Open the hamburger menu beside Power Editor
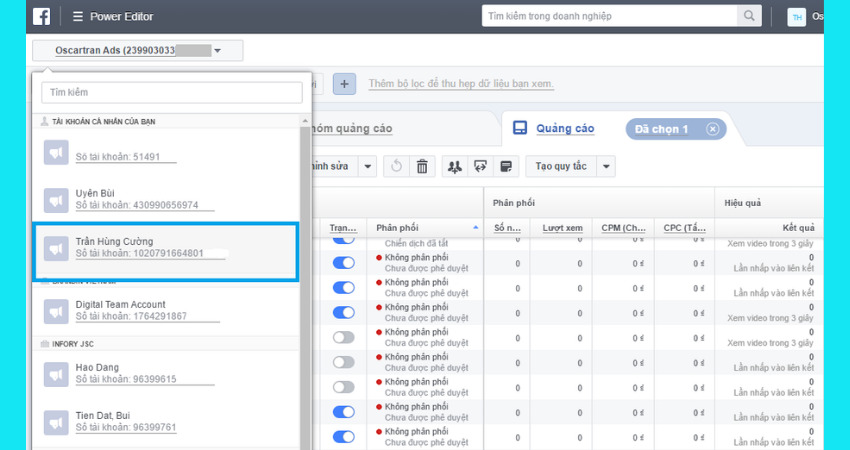 (78, 17)
